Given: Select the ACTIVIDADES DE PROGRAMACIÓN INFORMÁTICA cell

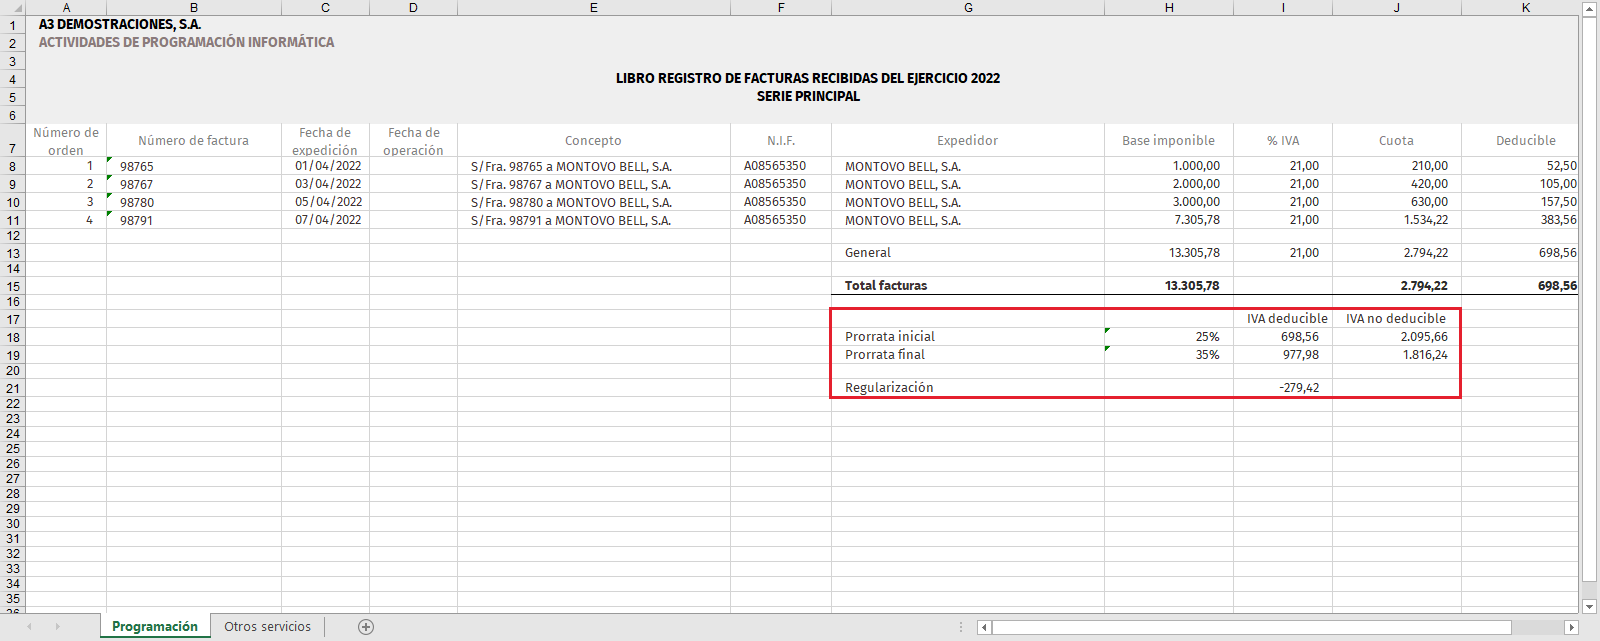Looking at the screenshot, I should [x=186, y=42].
